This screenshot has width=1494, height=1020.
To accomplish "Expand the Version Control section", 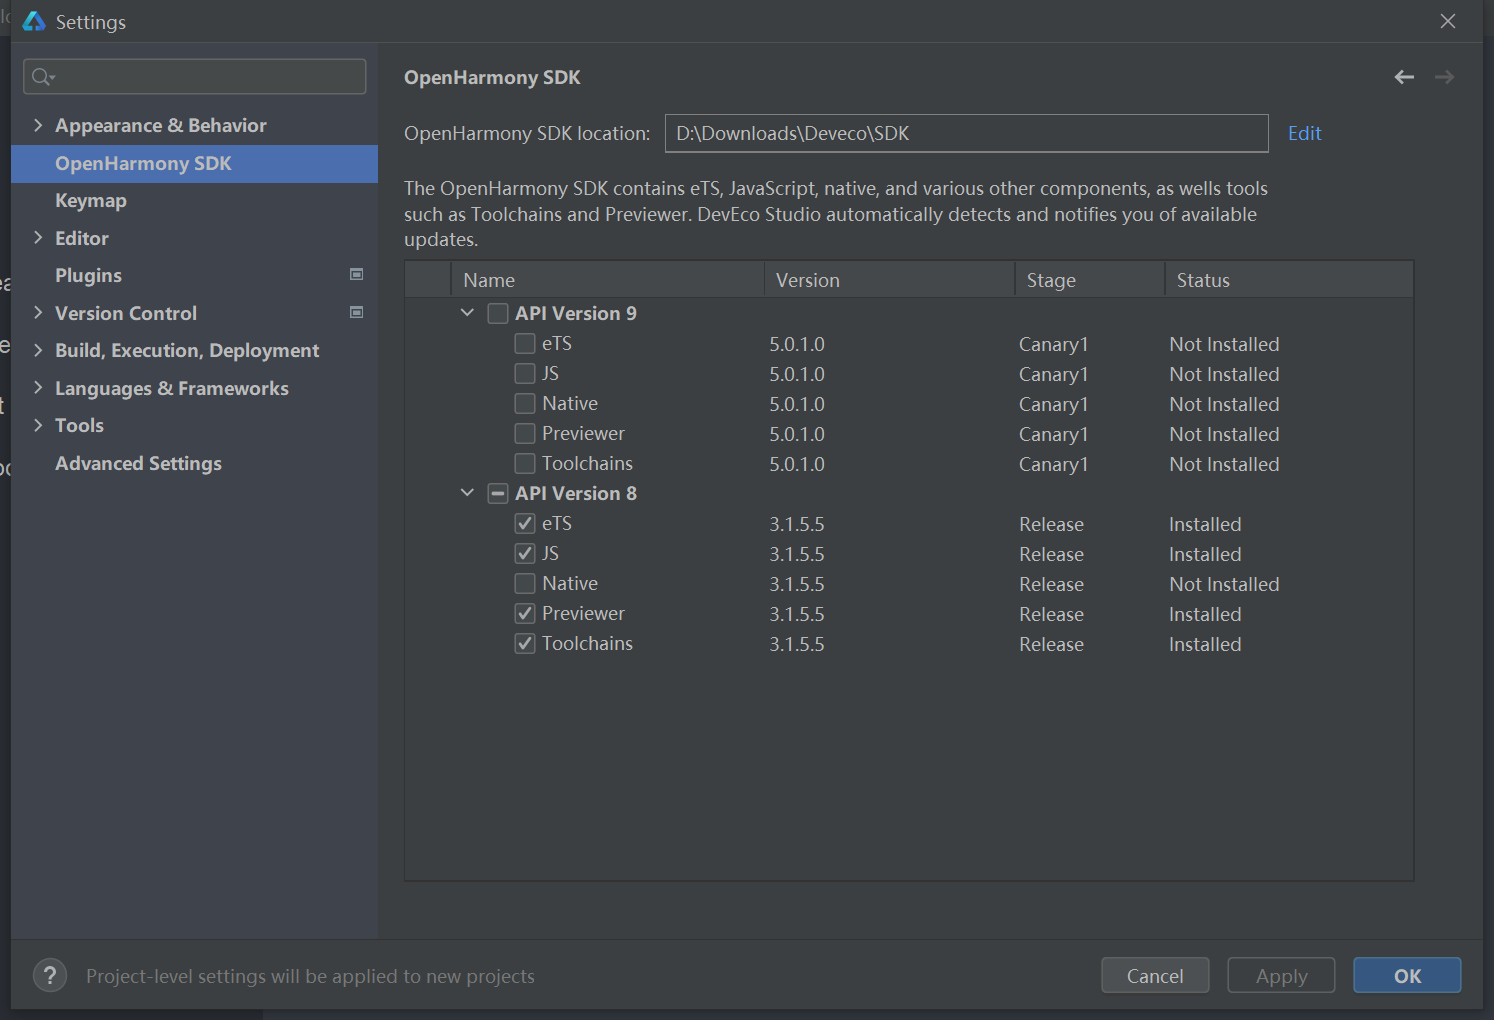I will (38, 313).
